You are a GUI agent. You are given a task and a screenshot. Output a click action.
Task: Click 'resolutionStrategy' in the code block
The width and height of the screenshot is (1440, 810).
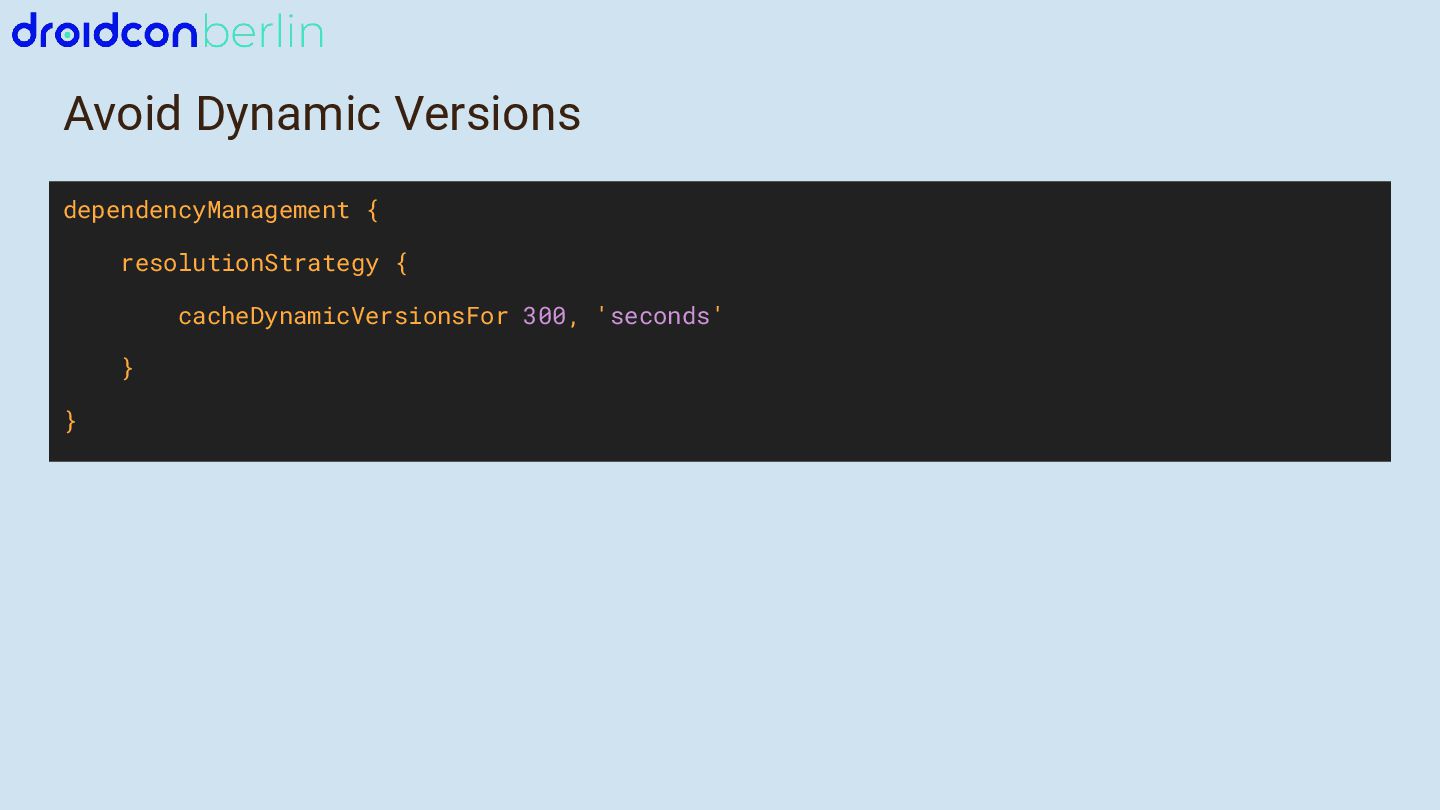[250, 263]
